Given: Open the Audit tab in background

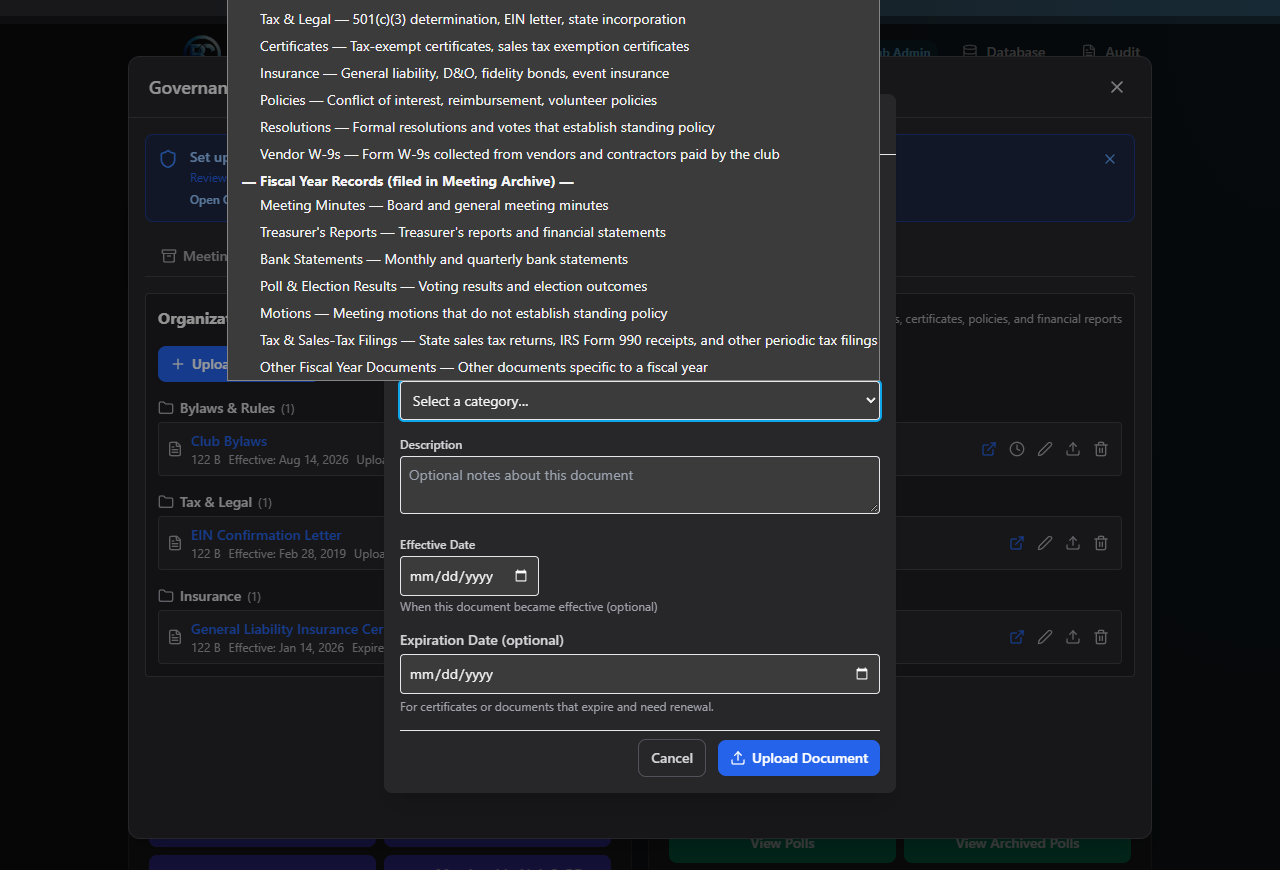Looking at the screenshot, I should point(1111,52).
